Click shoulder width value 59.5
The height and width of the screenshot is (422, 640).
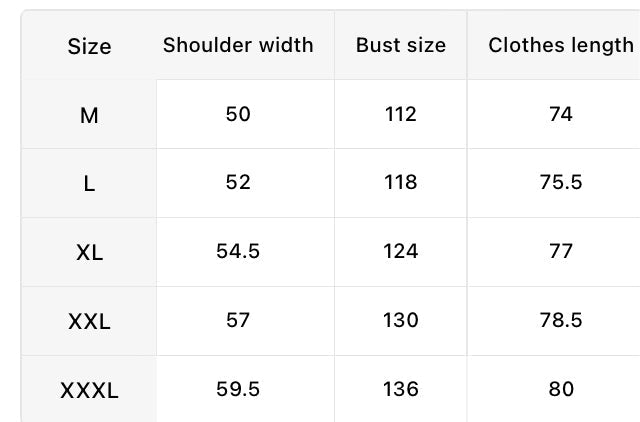(238, 388)
